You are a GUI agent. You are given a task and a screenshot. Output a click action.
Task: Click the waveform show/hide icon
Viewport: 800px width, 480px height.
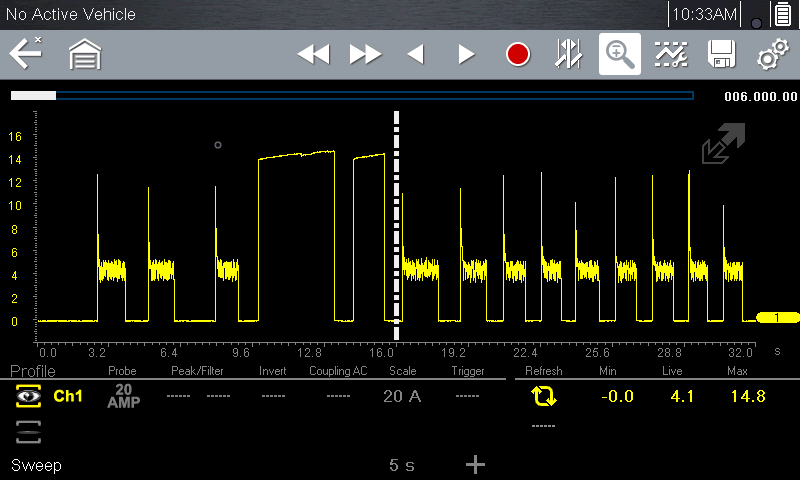pos(671,54)
